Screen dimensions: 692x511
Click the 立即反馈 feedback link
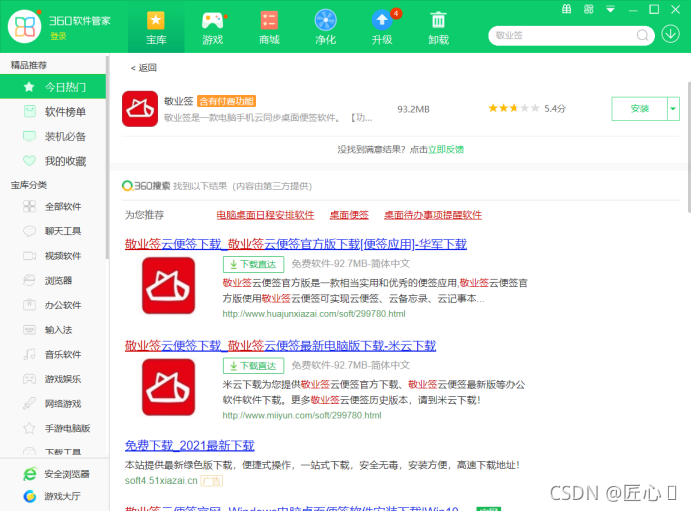click(x=446, y=149)
